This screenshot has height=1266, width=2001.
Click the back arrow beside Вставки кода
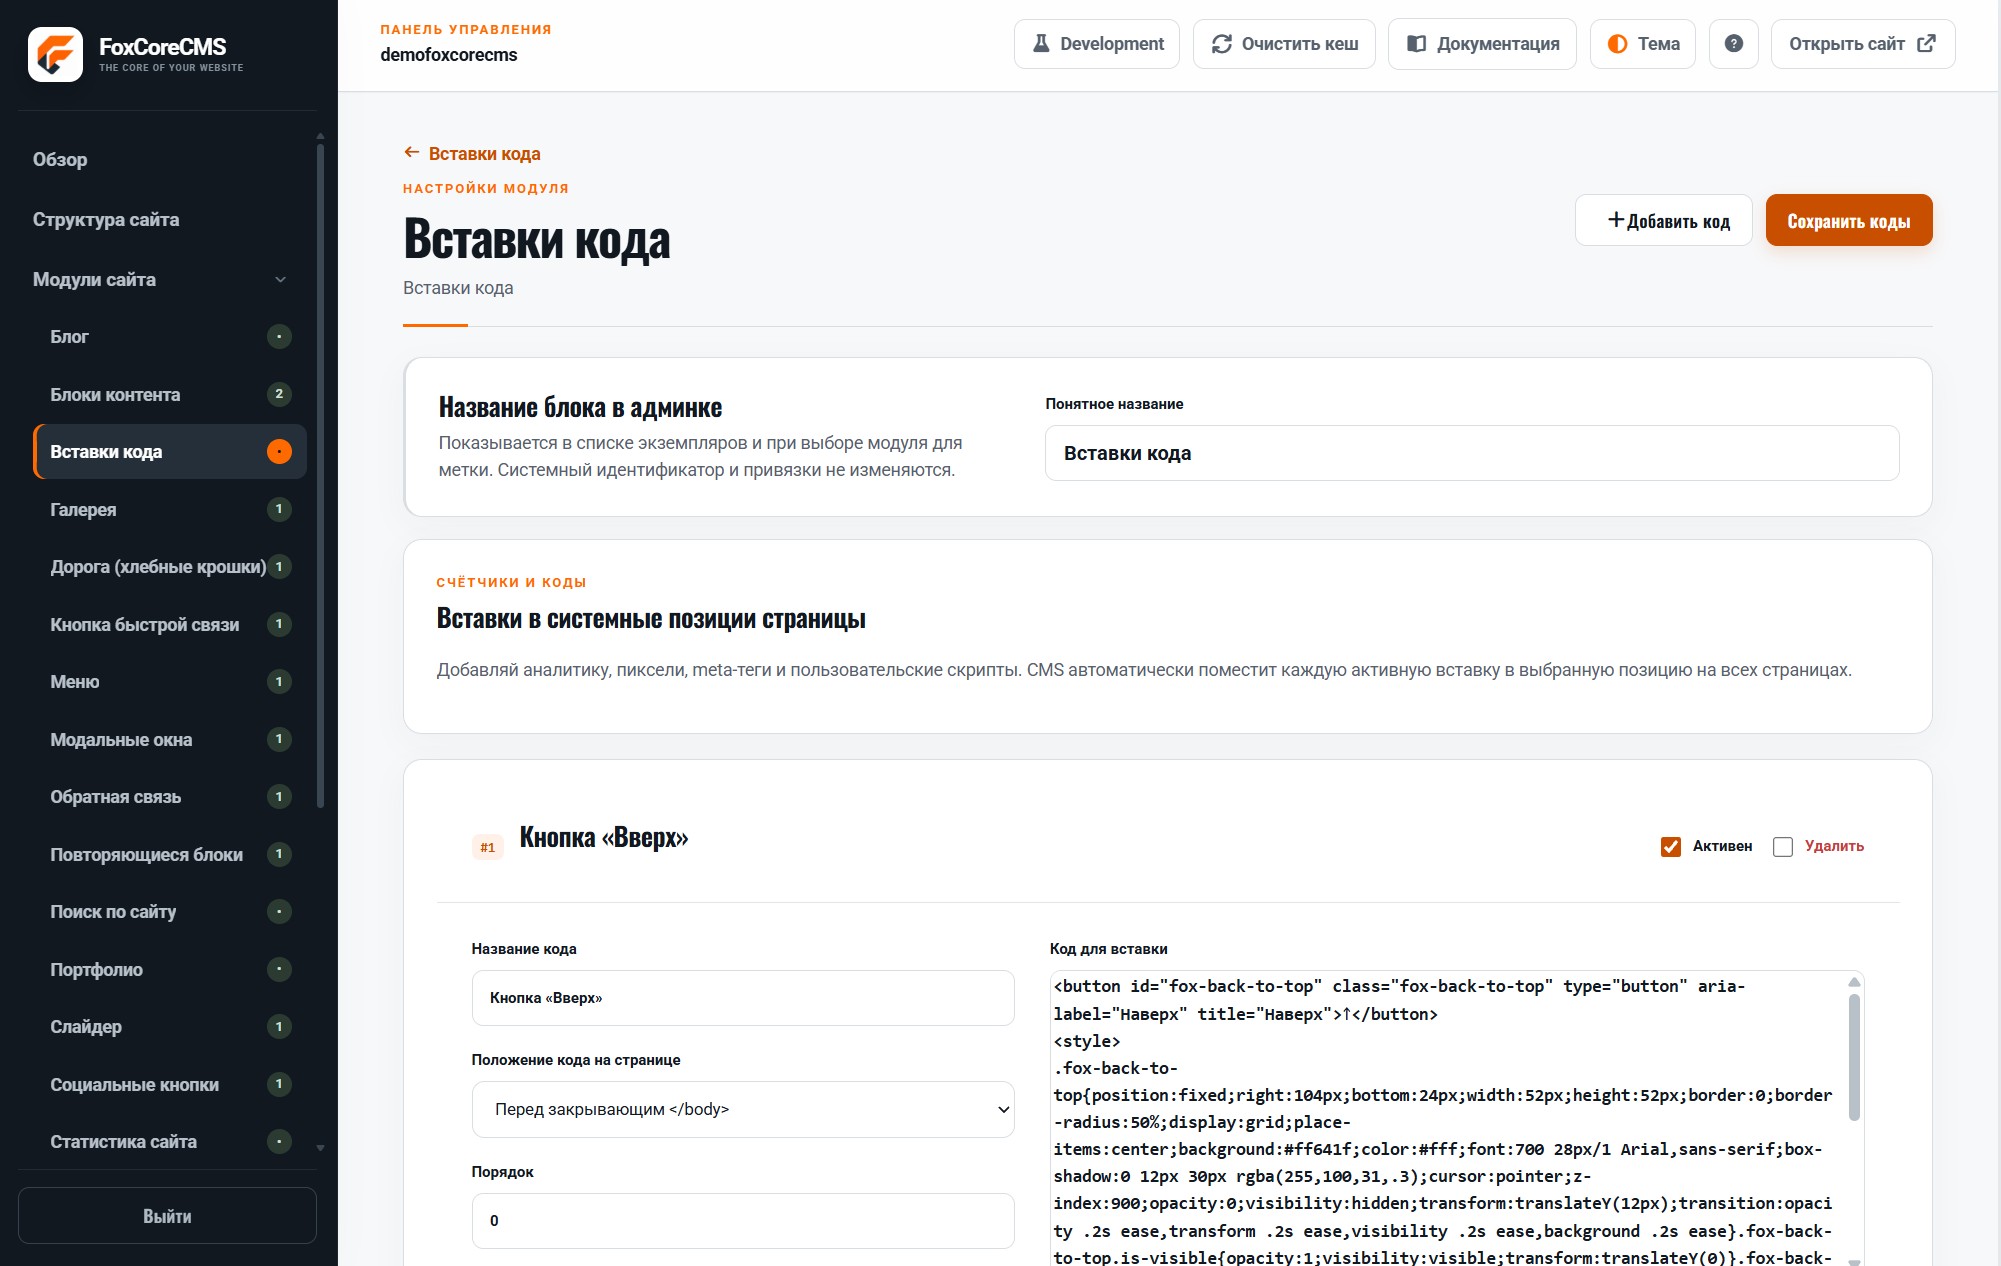(x=411, y=153)
